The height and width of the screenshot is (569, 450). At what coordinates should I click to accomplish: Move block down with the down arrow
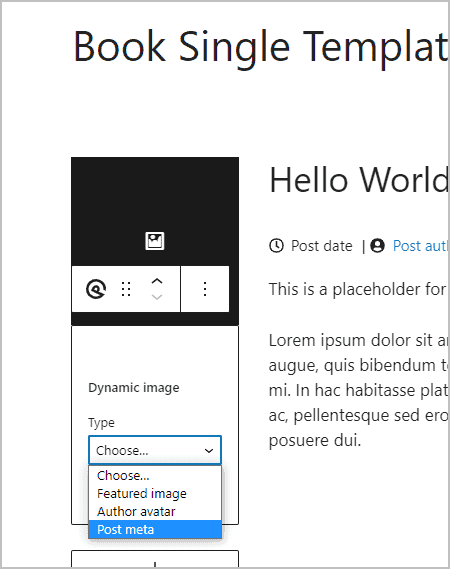click(157, 297)
